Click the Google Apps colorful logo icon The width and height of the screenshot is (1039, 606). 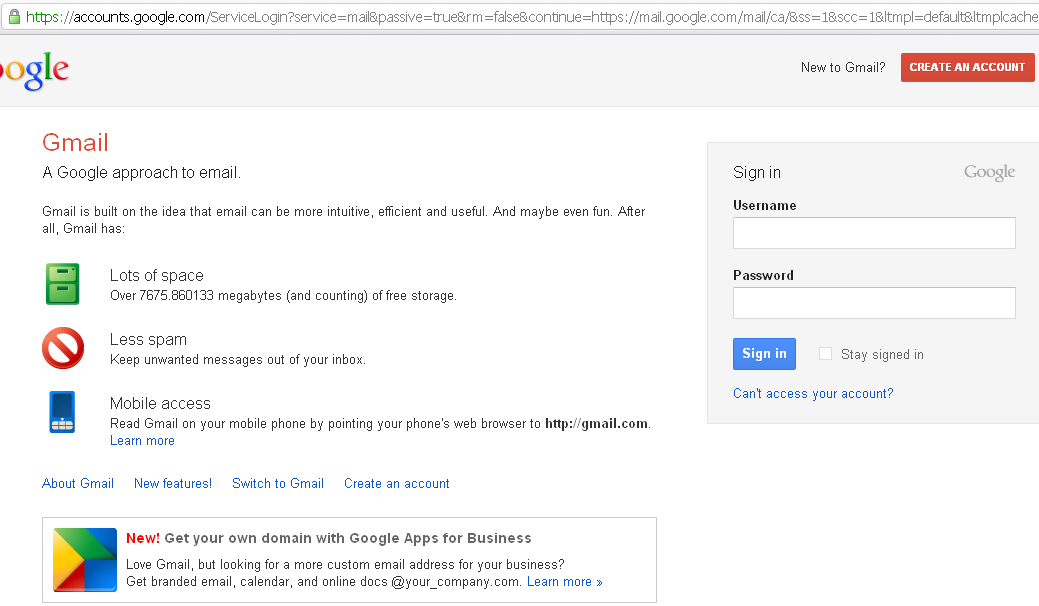(84, 560)
